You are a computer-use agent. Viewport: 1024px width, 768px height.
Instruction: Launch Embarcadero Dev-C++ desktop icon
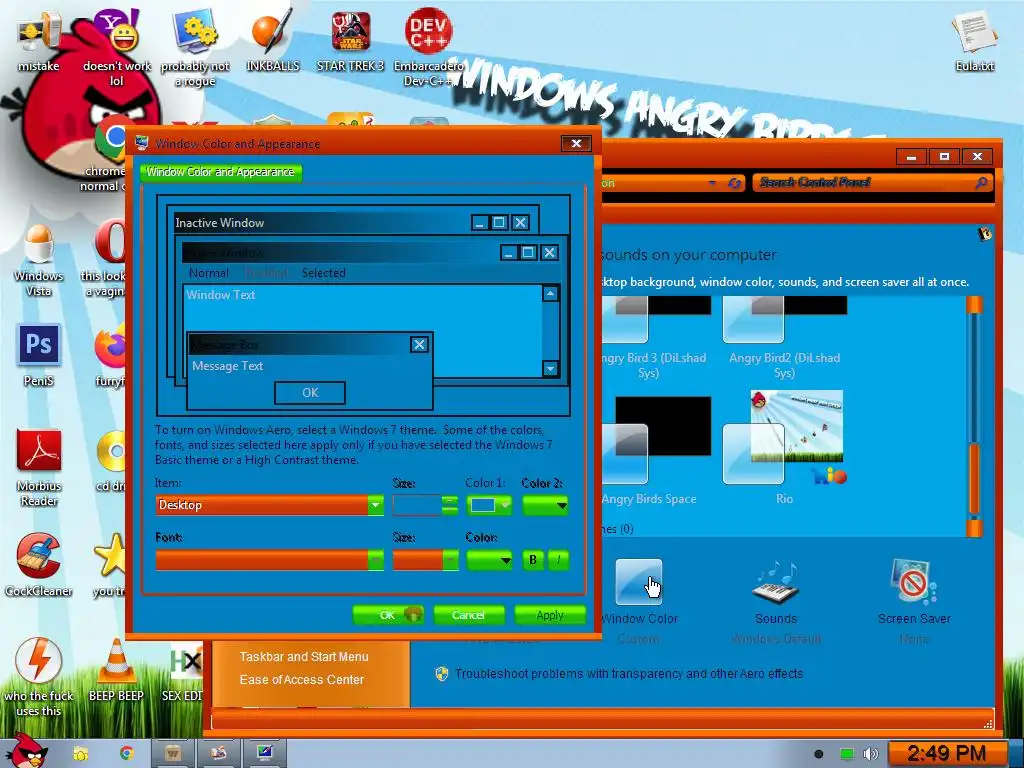[x=428, y=46]
